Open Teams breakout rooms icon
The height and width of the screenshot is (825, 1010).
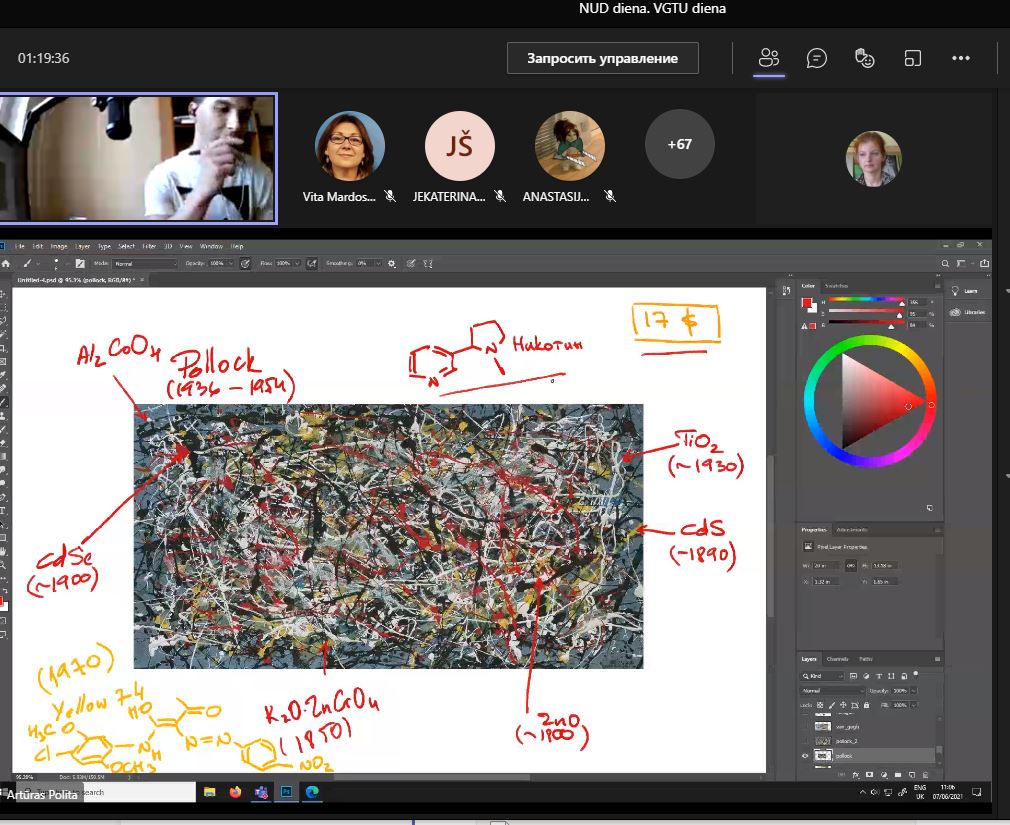pyautogui.click(x=913, y=59)
